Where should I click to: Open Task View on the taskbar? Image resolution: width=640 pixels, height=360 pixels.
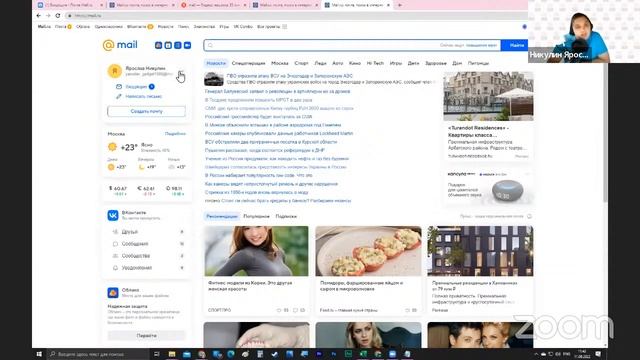point(156,354)
